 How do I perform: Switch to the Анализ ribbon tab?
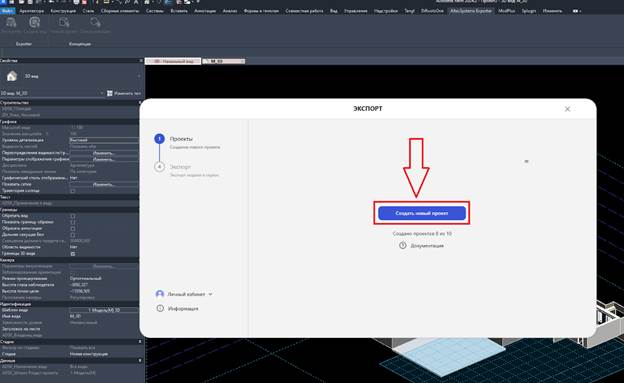click(x=230, y=11)
